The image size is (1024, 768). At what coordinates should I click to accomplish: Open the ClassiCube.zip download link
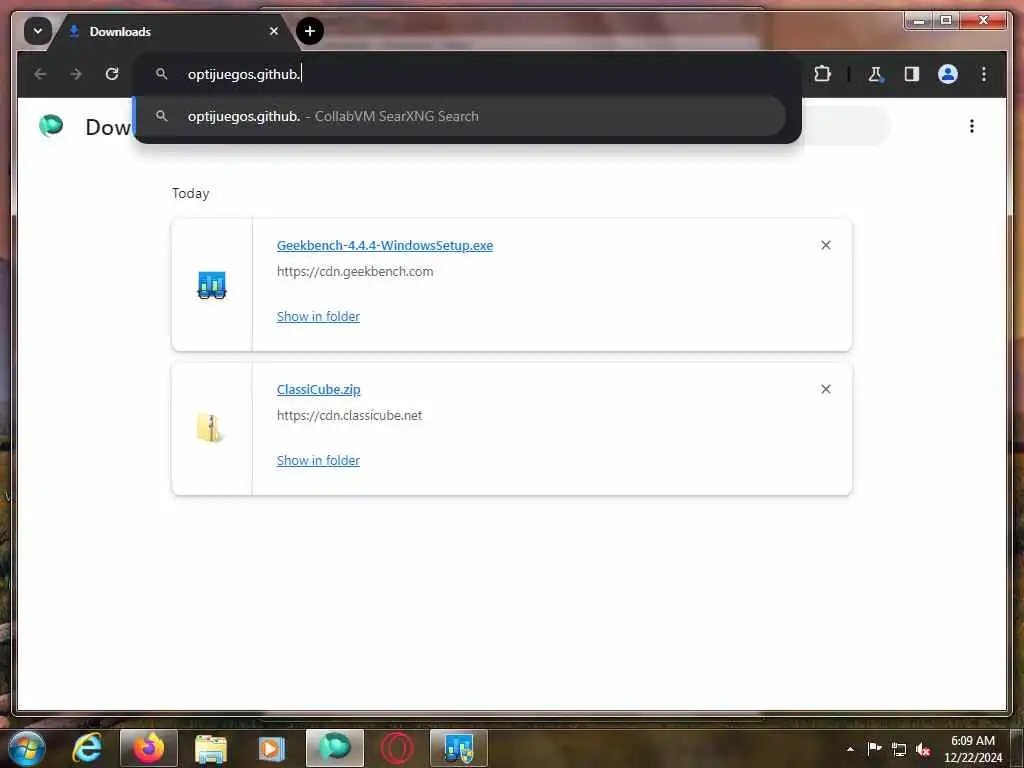[318, 389]
